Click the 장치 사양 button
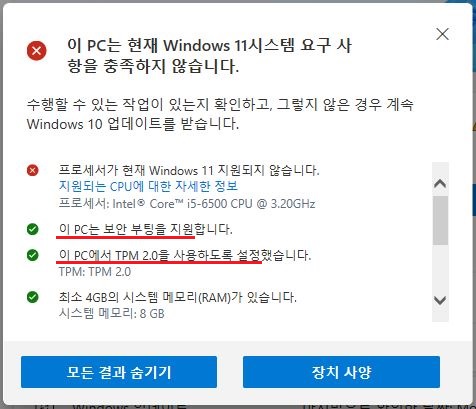Viewport: 476px width, 409px height. coord(341,372)
